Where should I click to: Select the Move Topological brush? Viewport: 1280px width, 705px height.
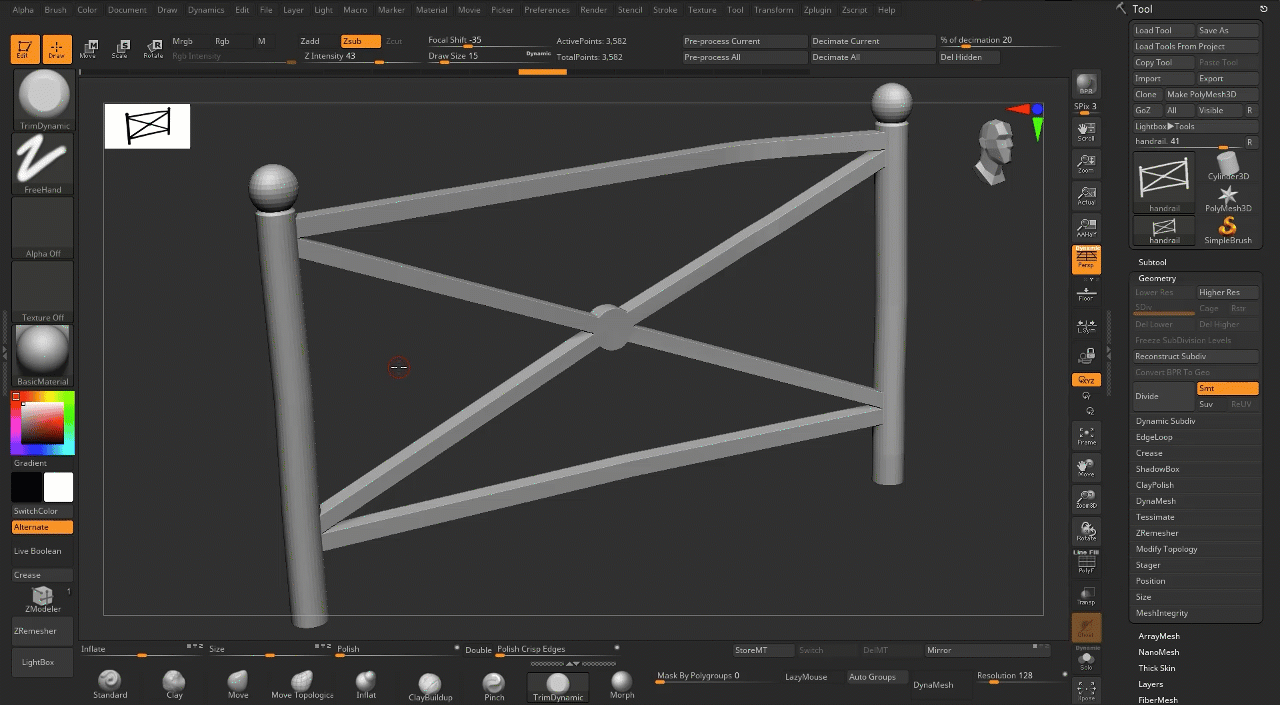coord(302,685)
